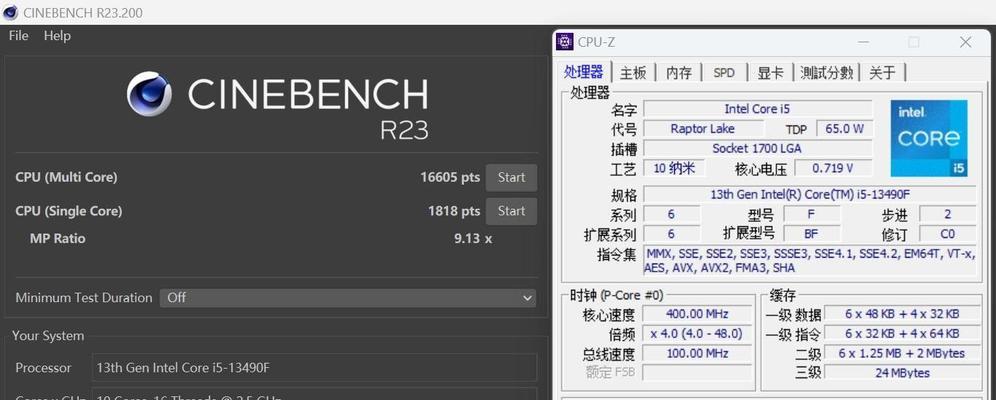The height and width of the screenshot is (400, 996).
Task: Switch to the 主板 tab in CPU-Z
Action: (x=633, y=73)
